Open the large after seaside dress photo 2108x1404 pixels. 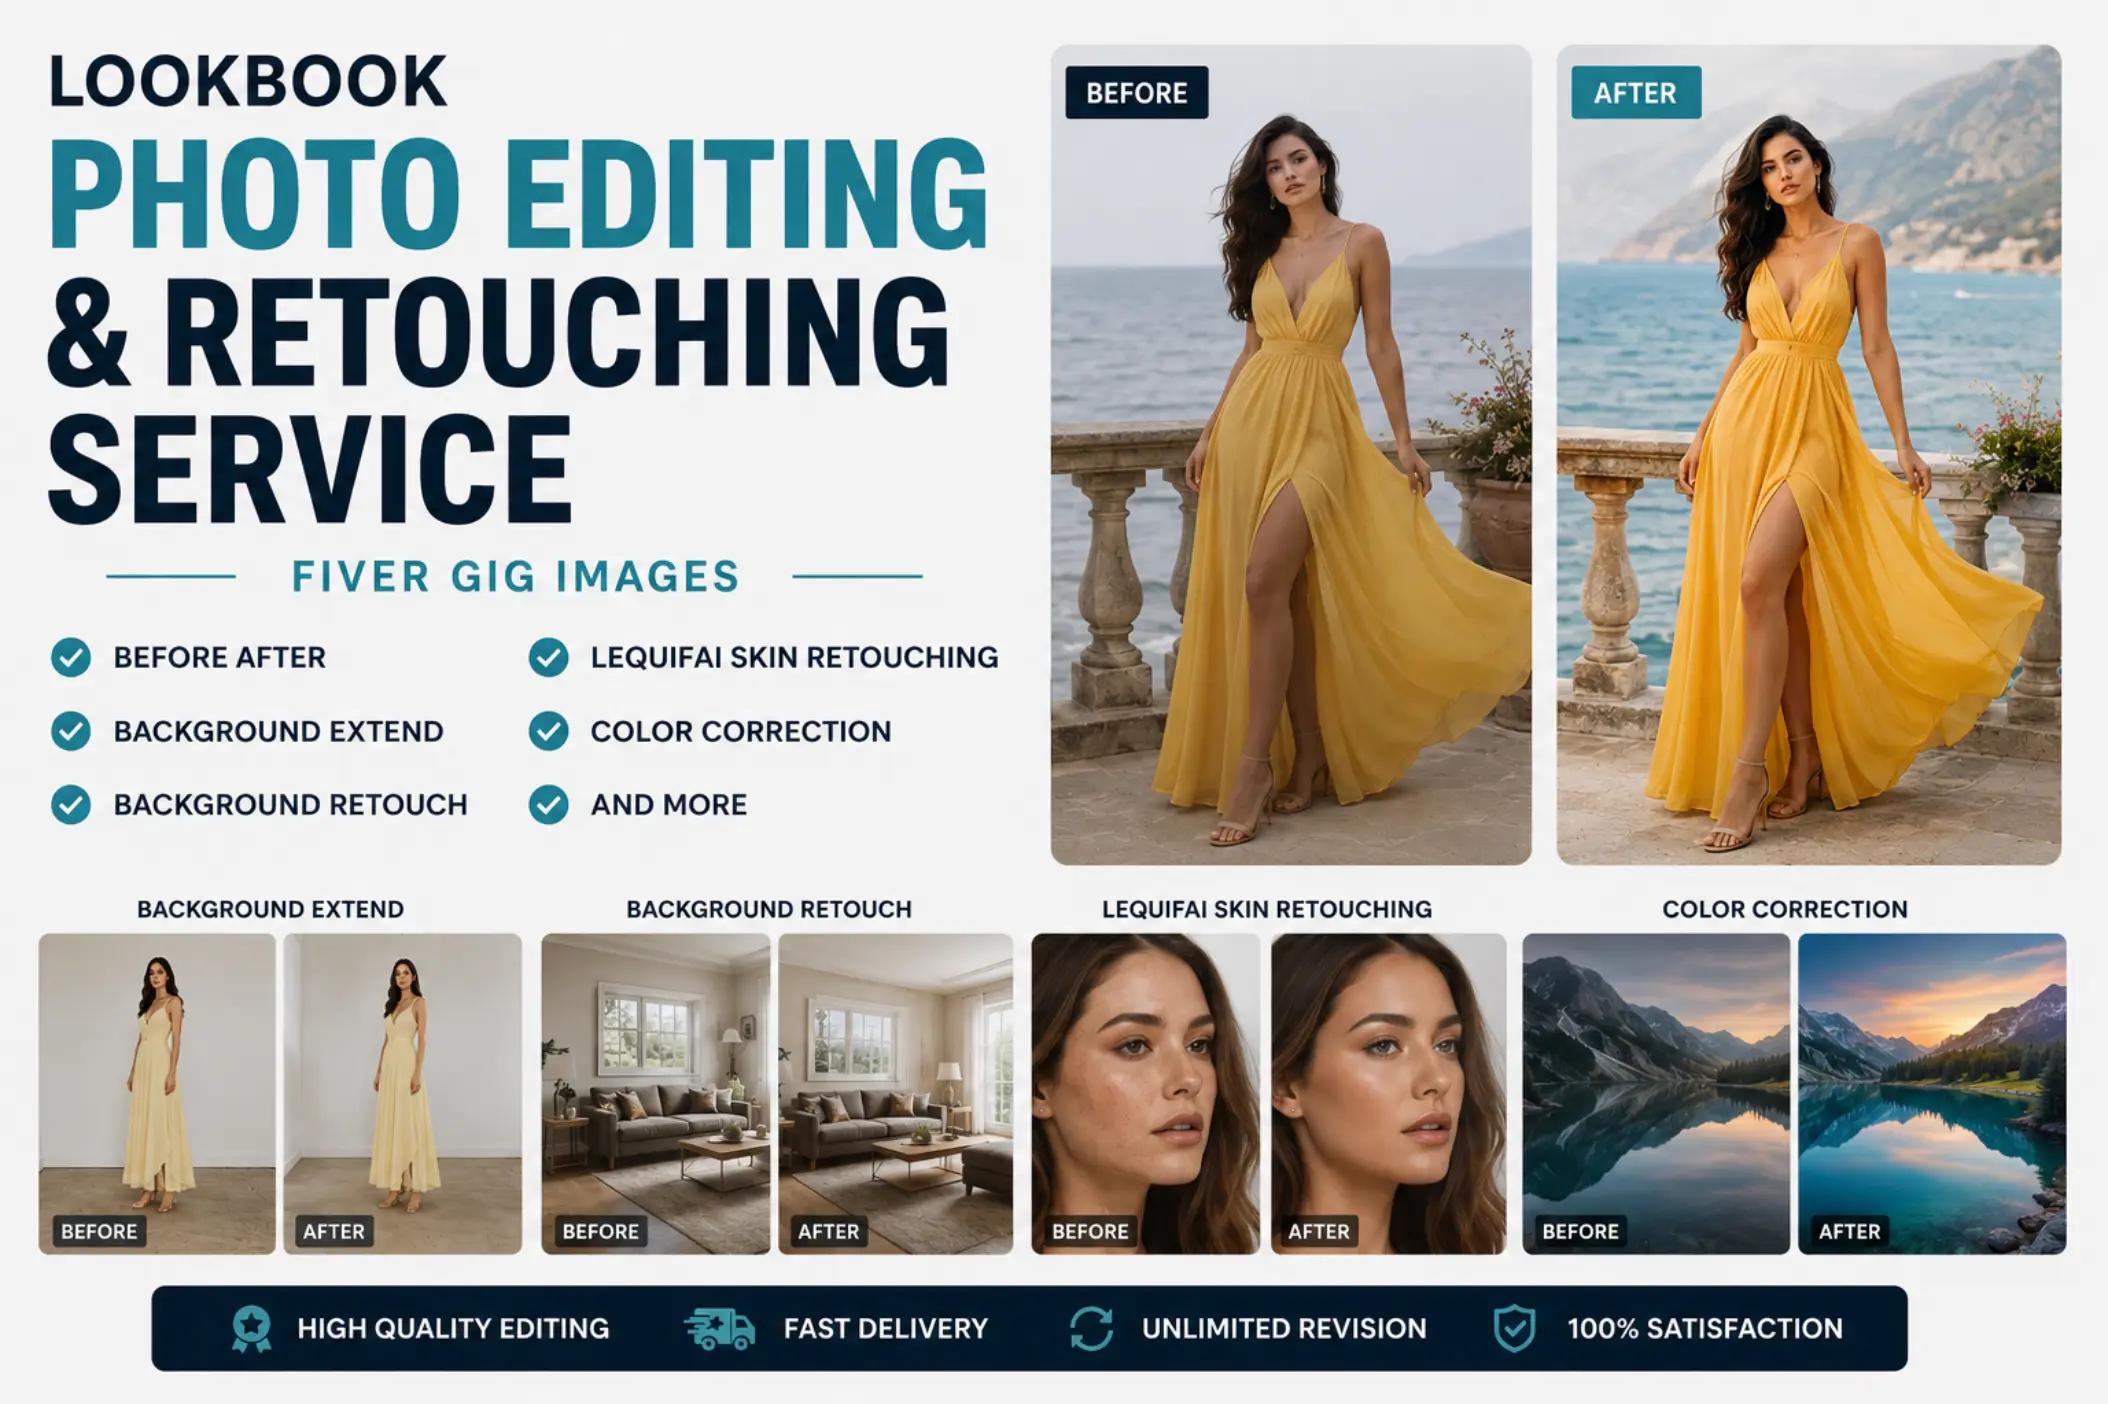[x=1809, y=455]
